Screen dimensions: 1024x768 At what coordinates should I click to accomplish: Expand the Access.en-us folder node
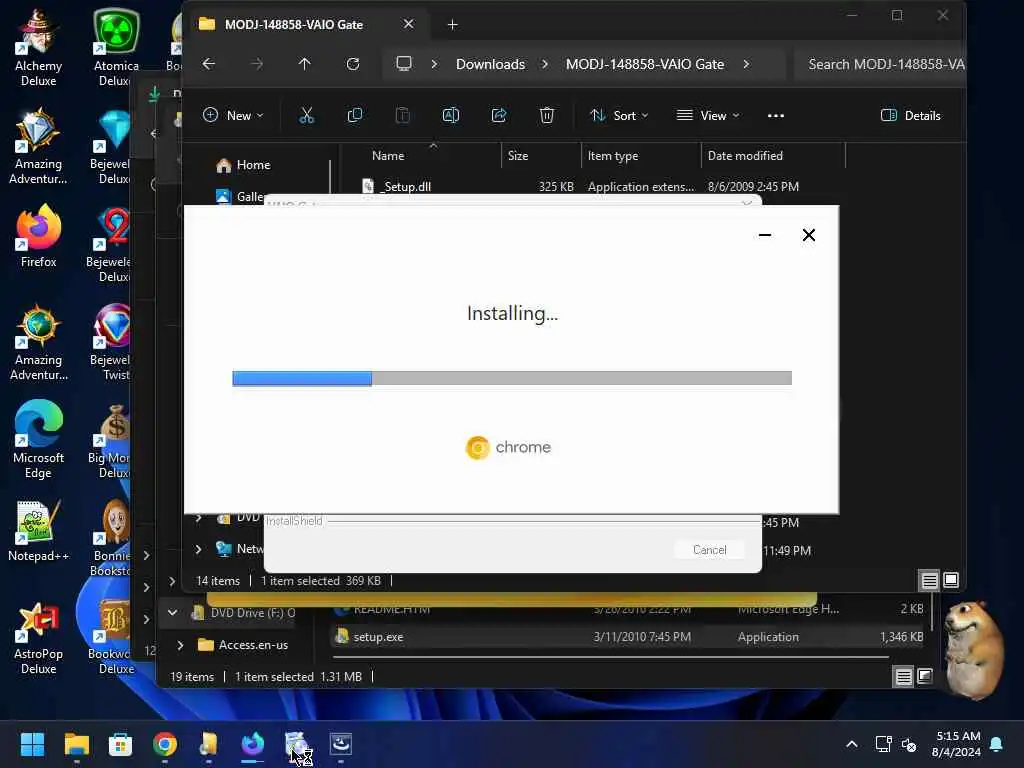[x=180, y=645]
